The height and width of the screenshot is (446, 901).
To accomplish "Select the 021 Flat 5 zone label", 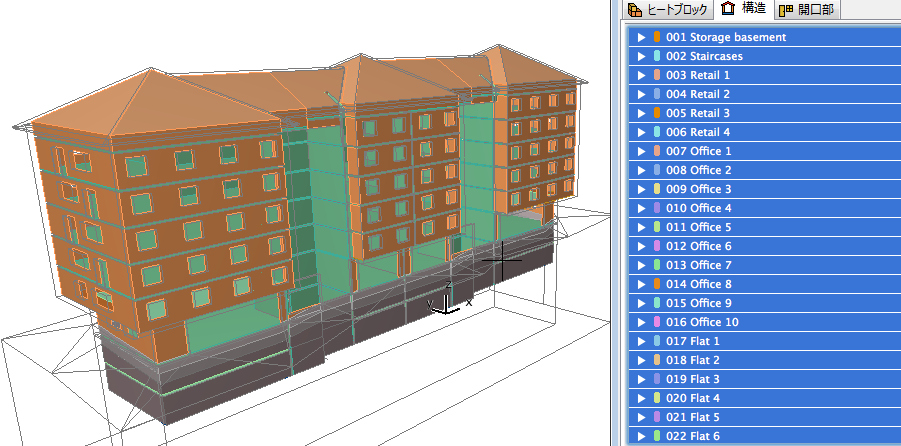I will click(692, 417).
